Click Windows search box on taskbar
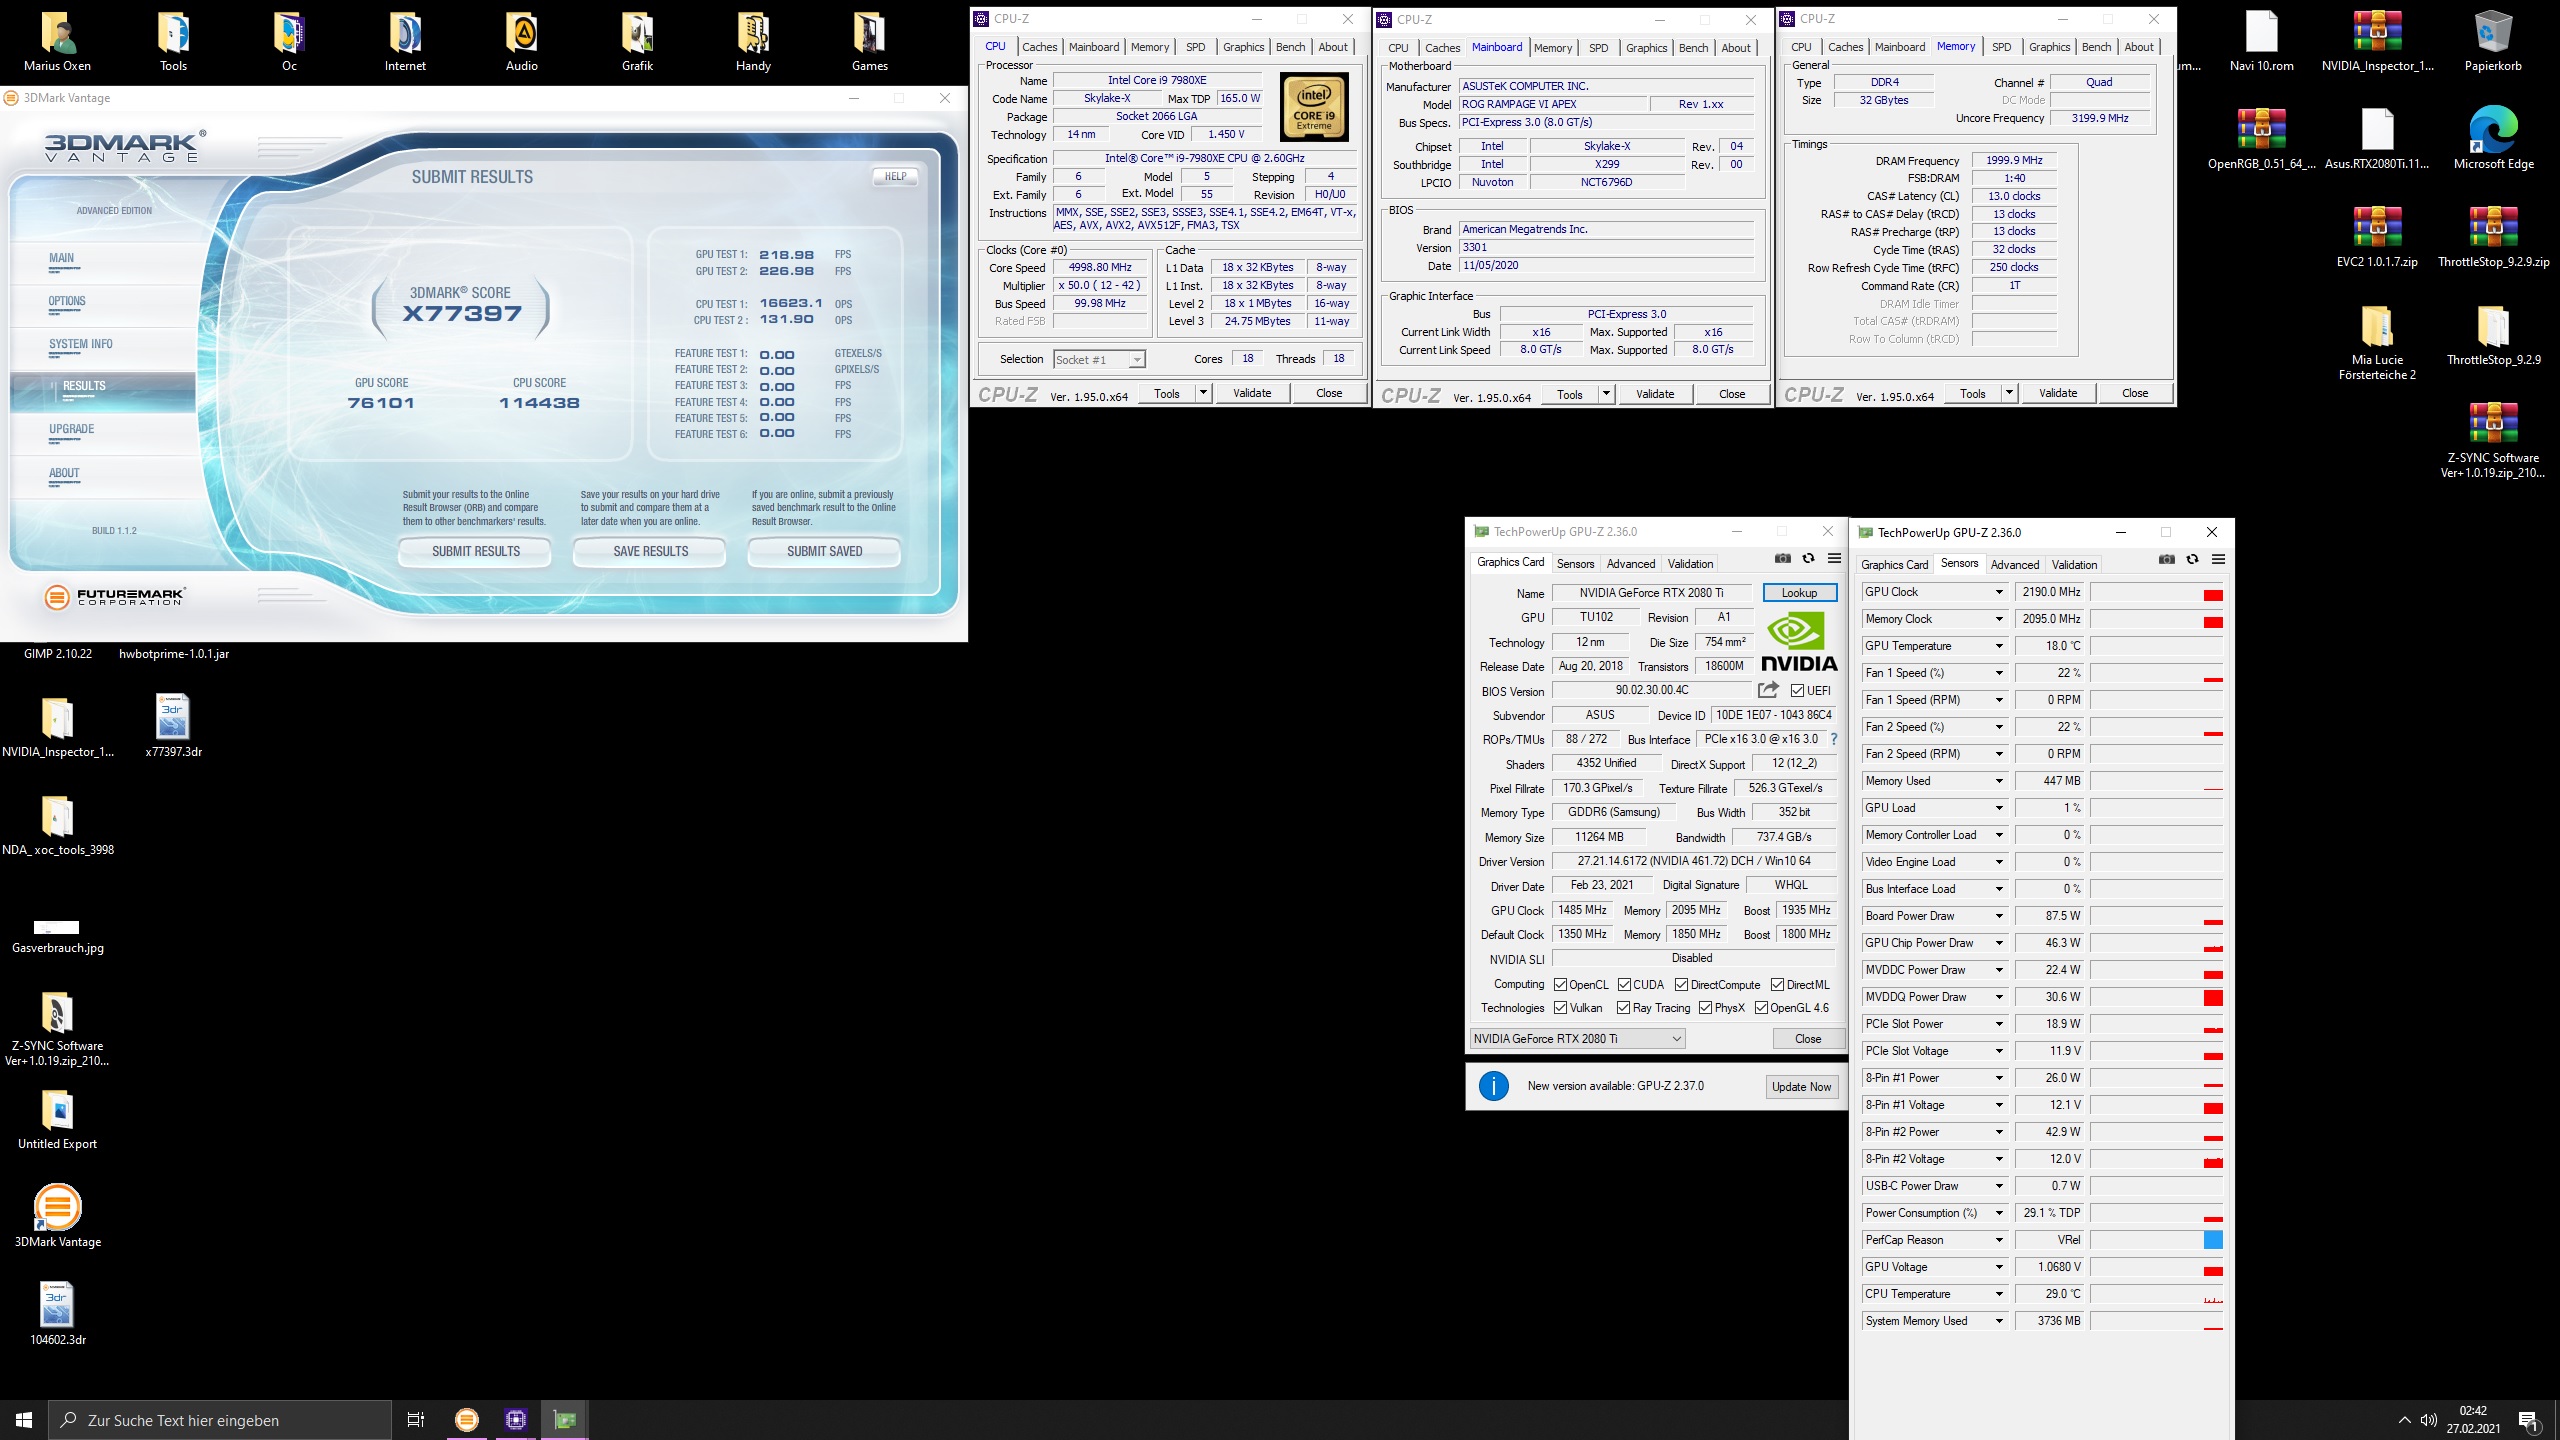Image resolution: width=2560 pixels, height=1440 pixels. pos(220,1420)
